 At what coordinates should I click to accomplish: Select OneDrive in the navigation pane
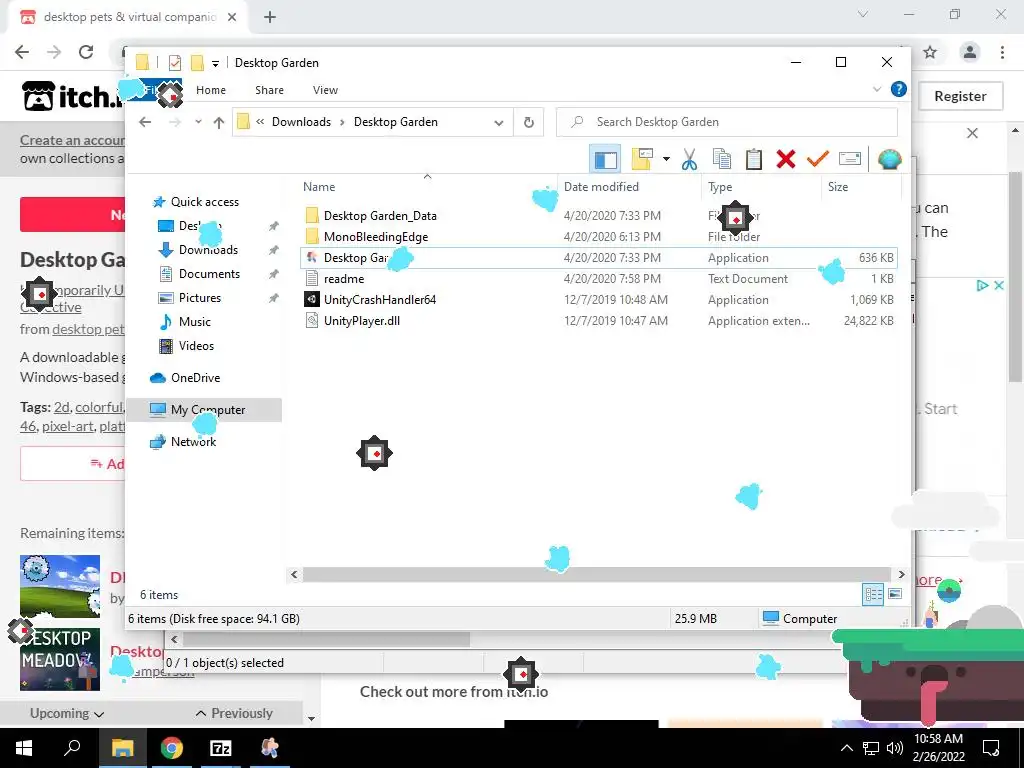point(195,377)
